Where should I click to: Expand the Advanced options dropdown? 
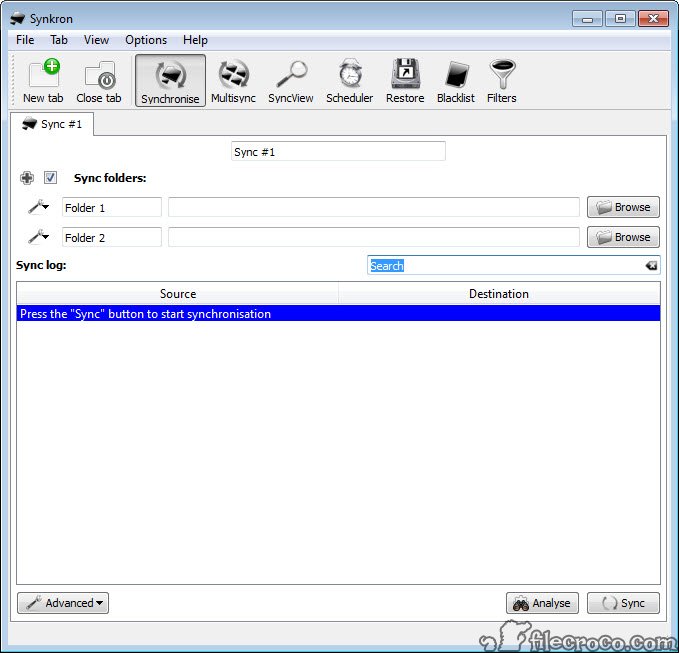(x=63, y=603)
